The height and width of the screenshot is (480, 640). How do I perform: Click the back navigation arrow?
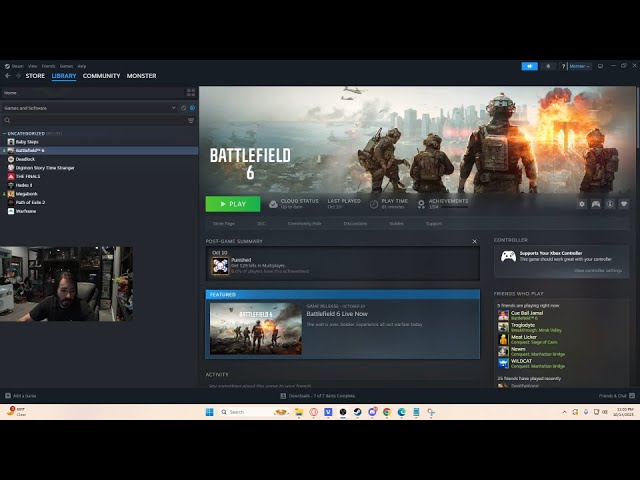tap(7, 76)
